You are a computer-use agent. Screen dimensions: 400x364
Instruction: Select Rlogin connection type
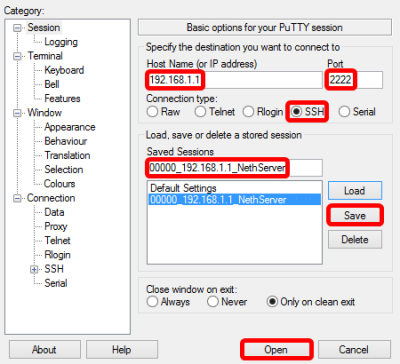click(x=263, y=112)
